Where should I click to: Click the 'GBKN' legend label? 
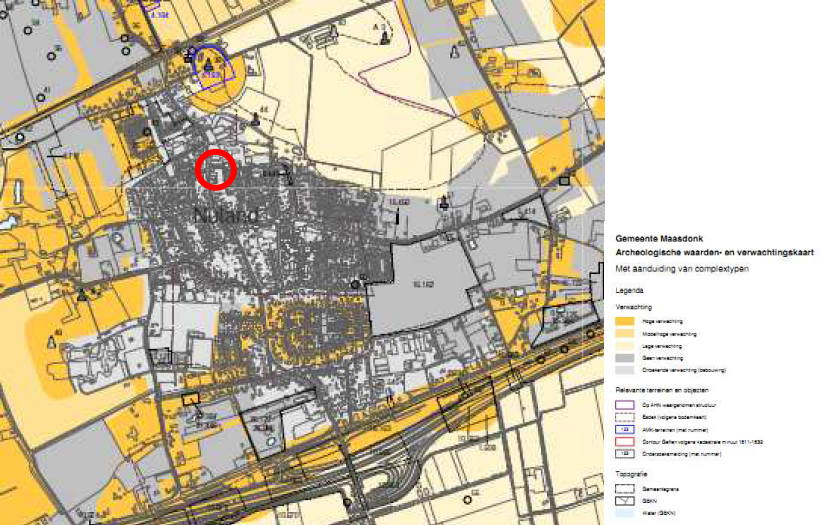coord(649,501)
